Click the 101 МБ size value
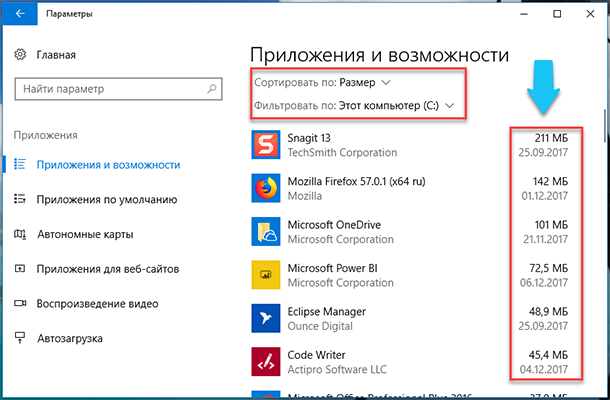The width and height of the screenshot is (610, 400). pos(551,225)
